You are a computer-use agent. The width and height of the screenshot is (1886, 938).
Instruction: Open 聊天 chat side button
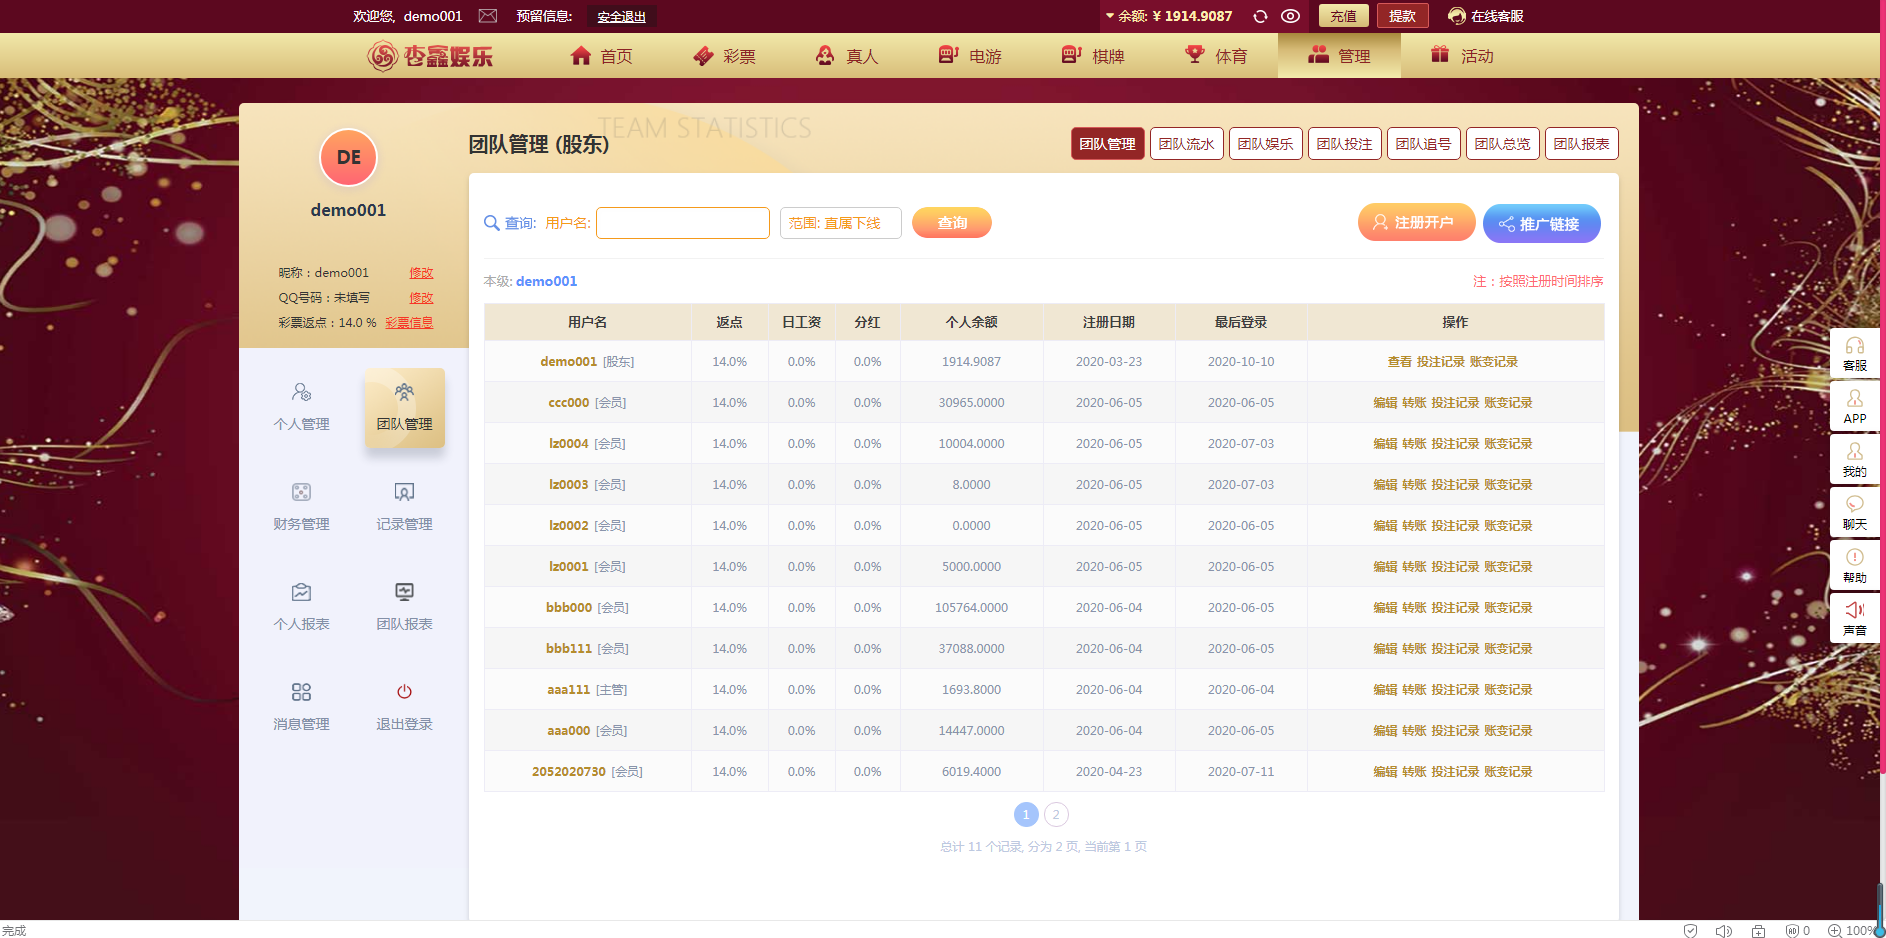tap(1855, 513)
